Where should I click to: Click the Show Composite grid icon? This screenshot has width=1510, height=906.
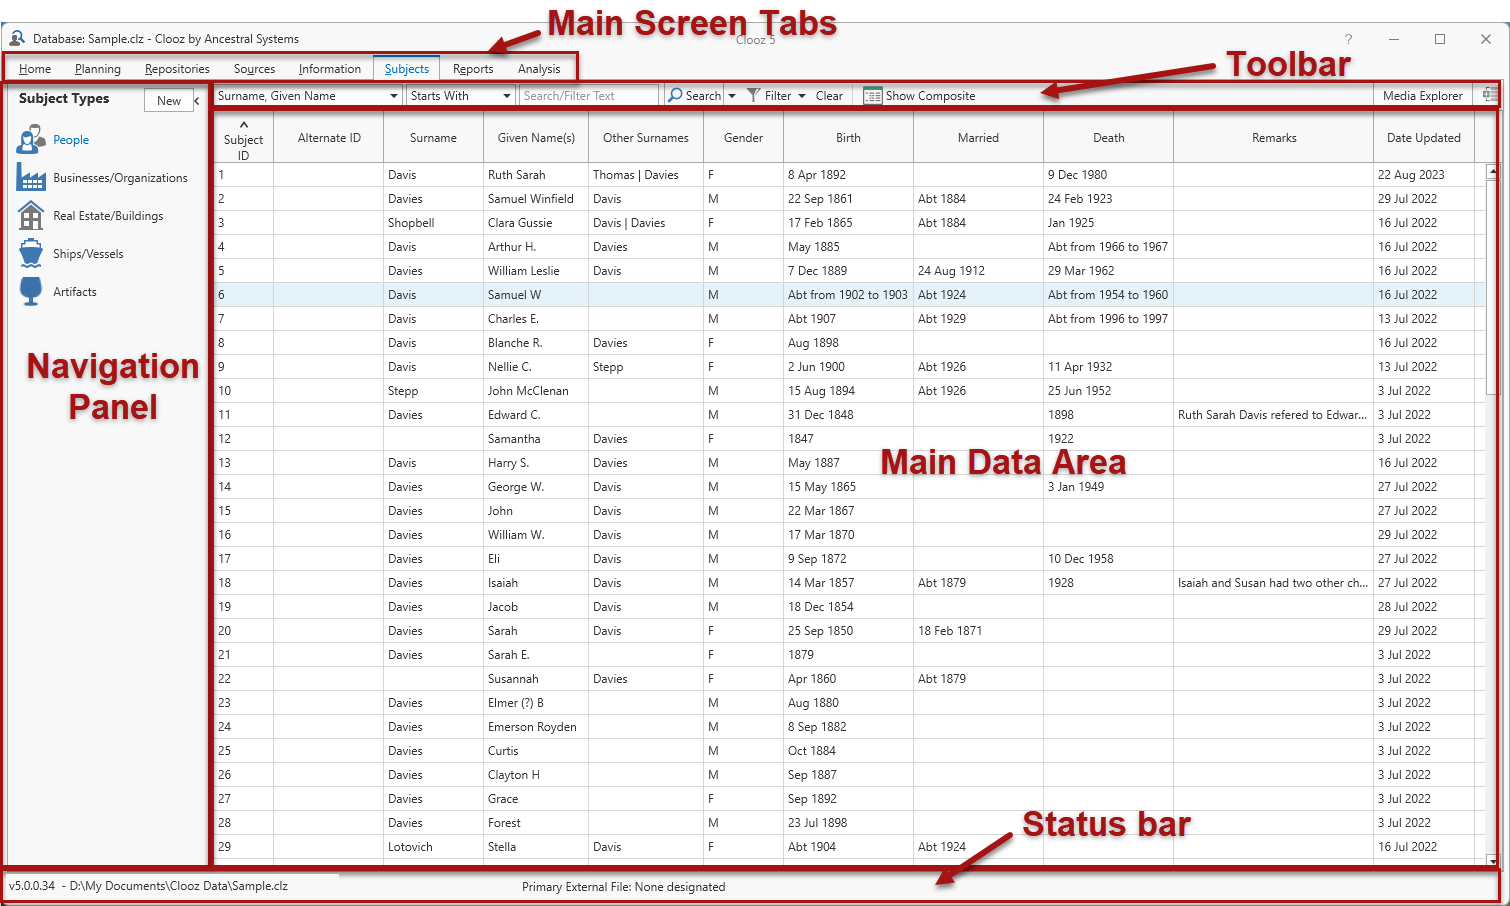[x=873, y=96]
